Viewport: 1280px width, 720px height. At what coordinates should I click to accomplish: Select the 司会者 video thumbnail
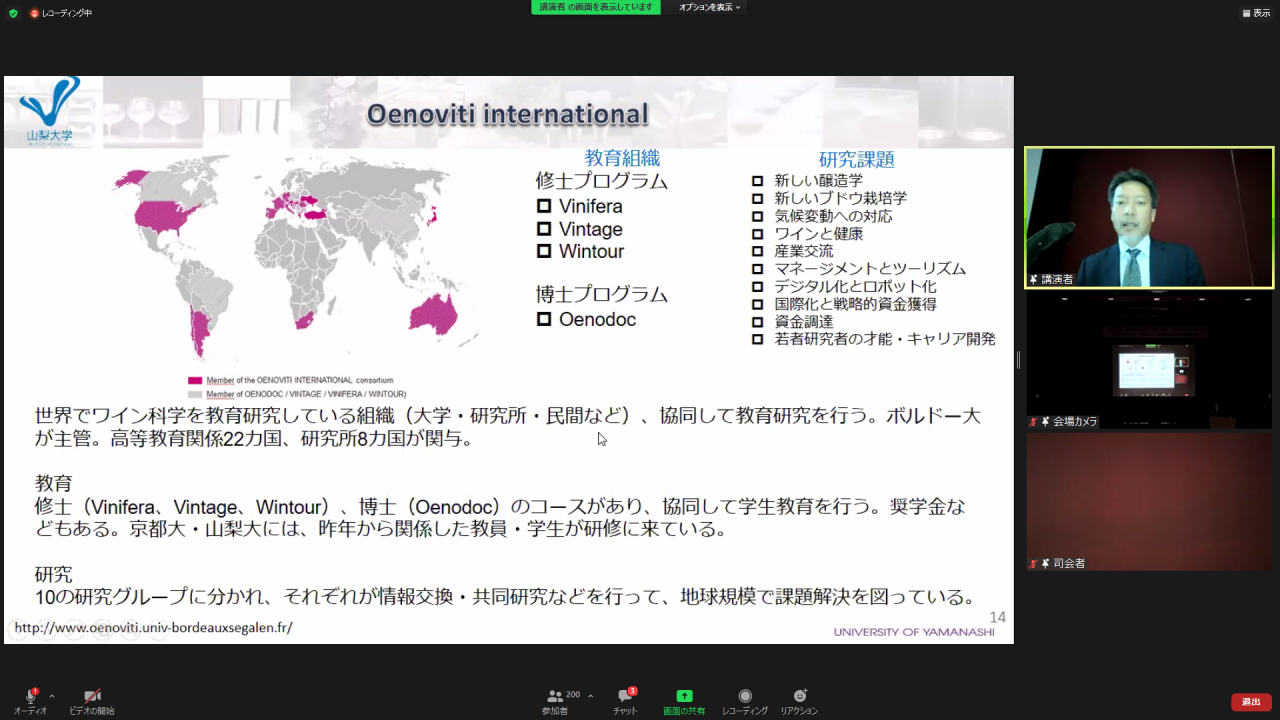pyautogui.click(x=1149, y=501)
